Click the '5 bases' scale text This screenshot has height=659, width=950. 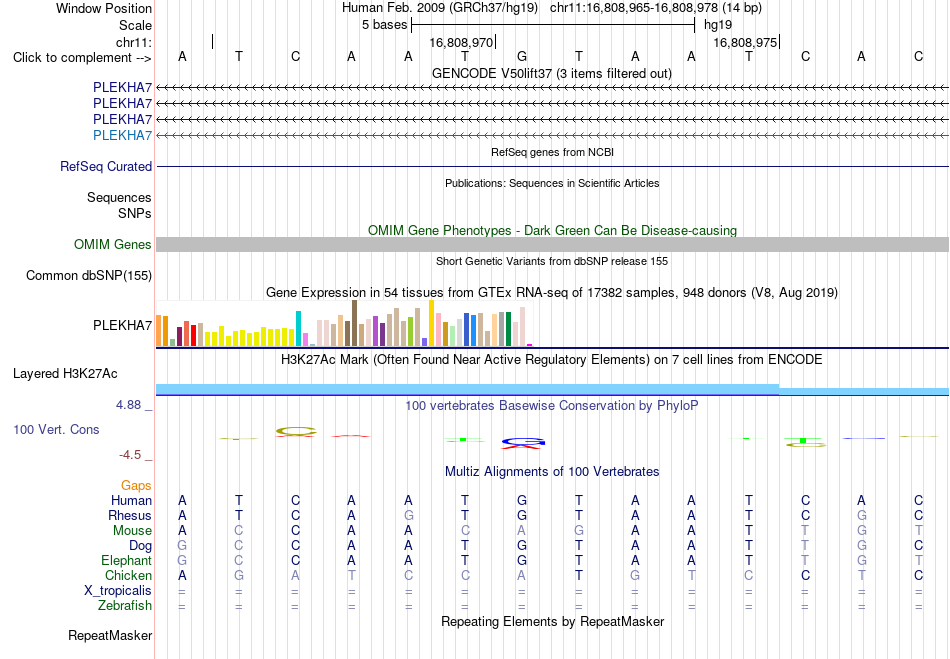click(x=385, y=25)
